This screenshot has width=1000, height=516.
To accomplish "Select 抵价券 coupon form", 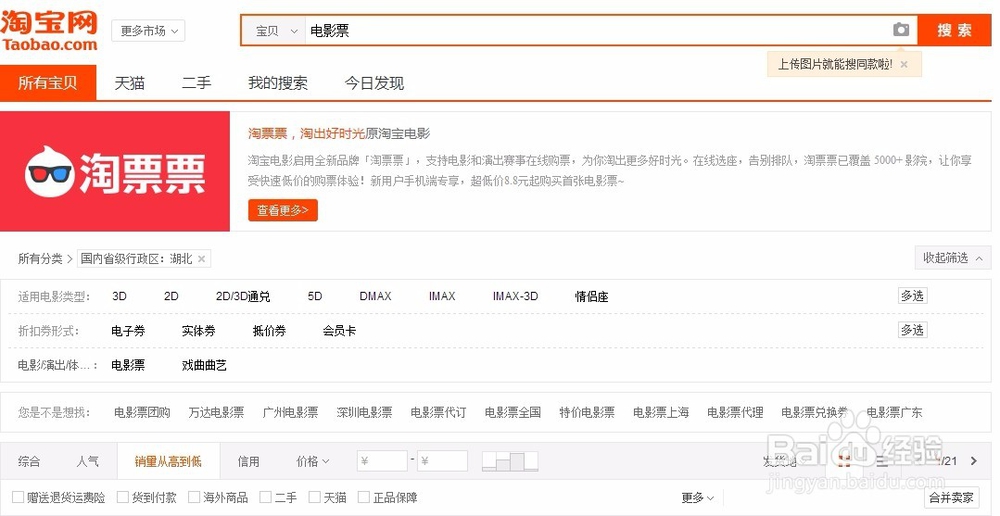I will pyautogui.click(x=269, y=331).
